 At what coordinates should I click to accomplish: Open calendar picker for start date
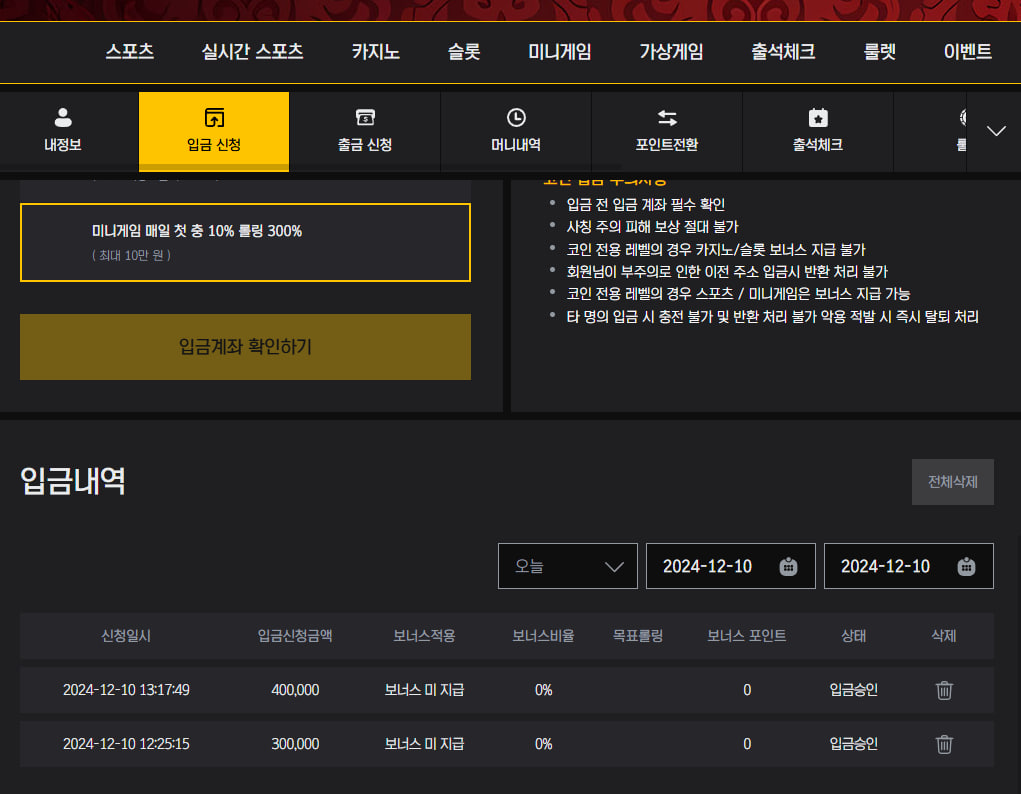788,567
